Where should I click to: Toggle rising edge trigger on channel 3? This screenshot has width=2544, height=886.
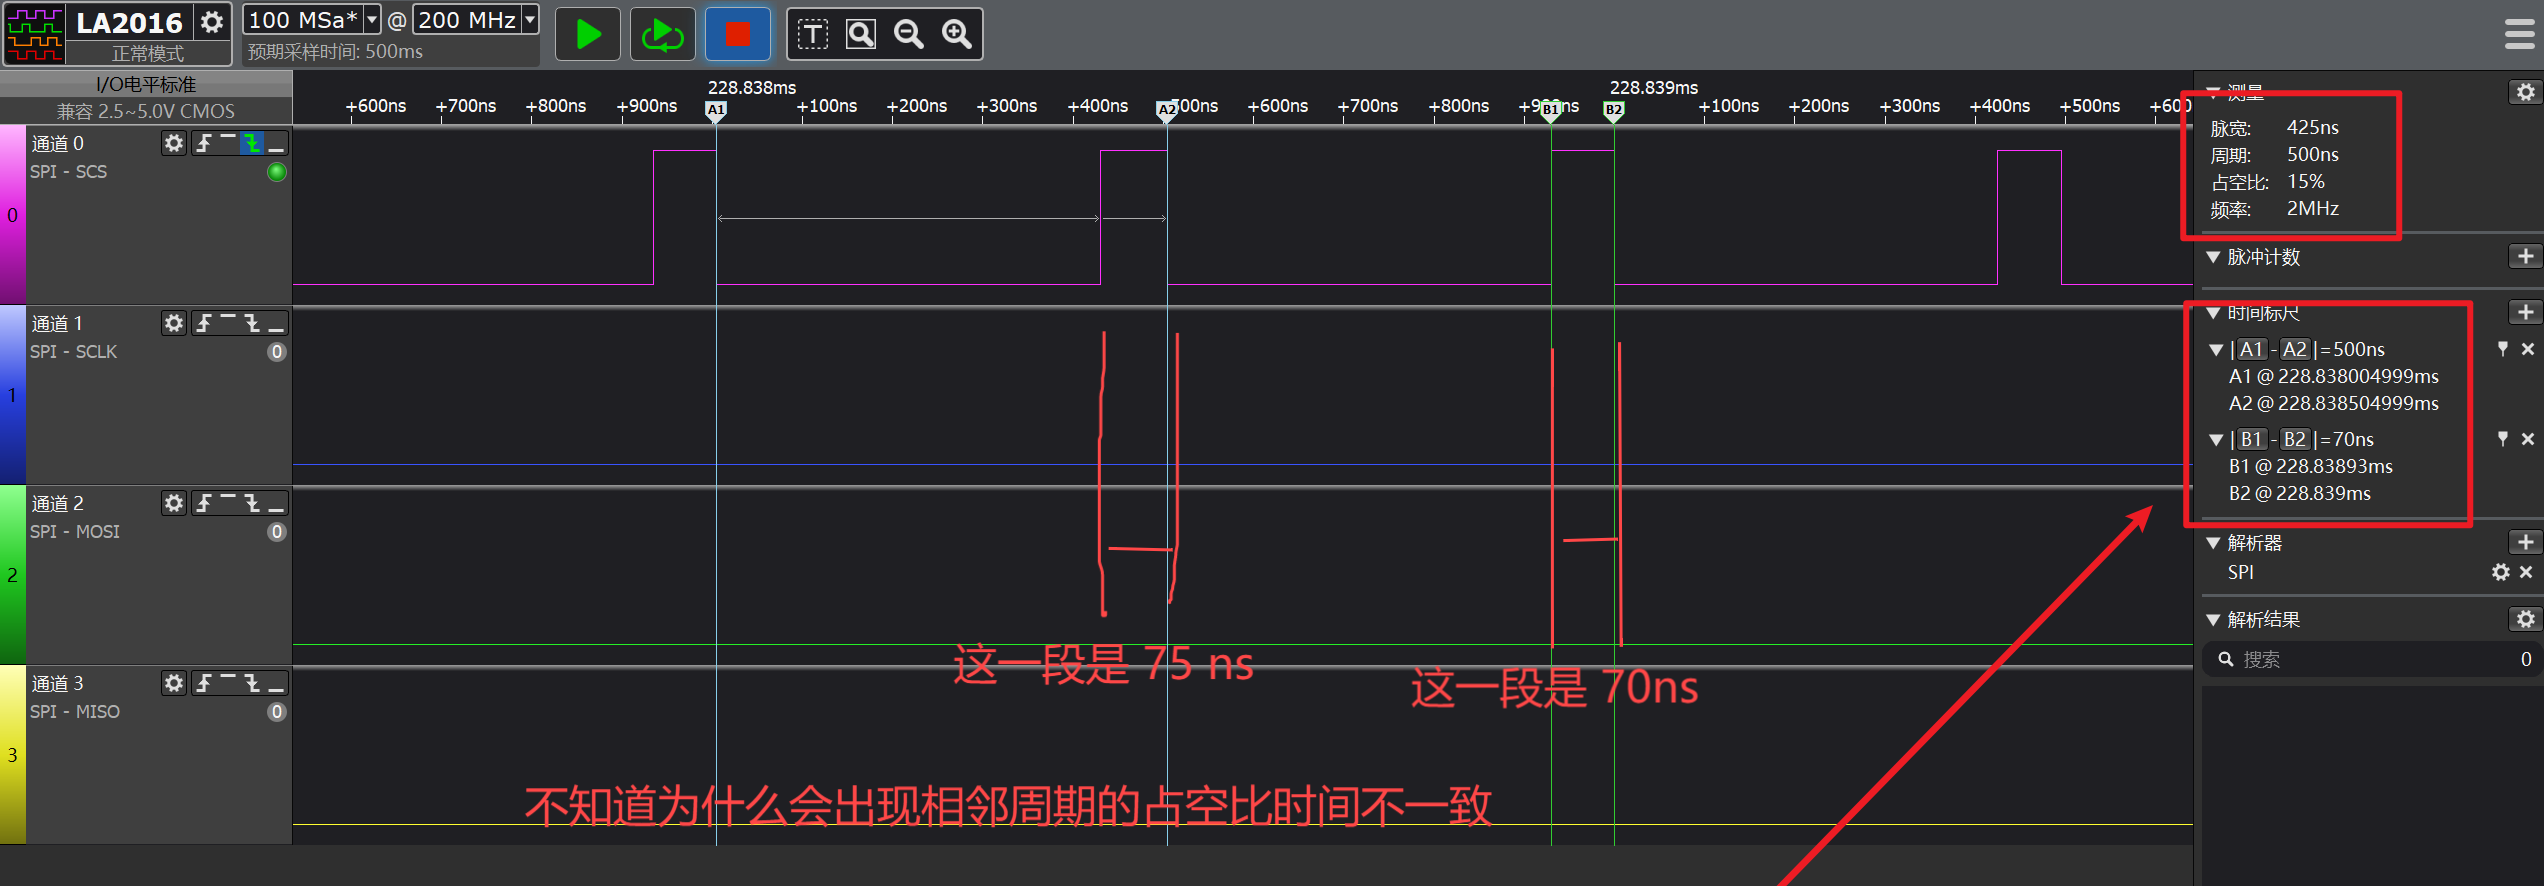pyautogui.click(x=203, y=683)
